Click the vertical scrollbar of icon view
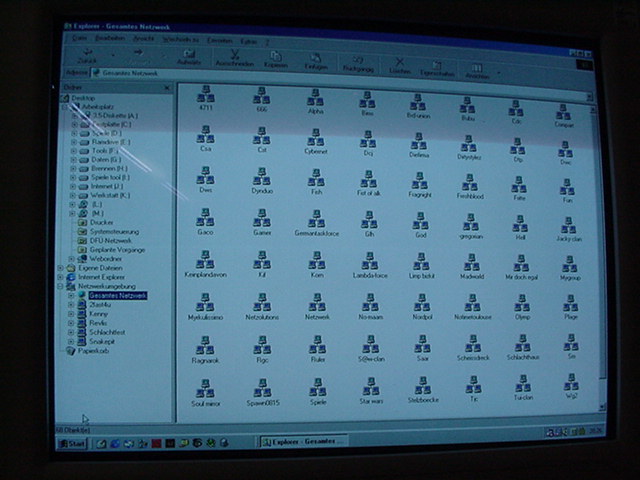Image resolution: width=640 pixels, height=480 pixels. pyautogui.click(x=599, y=257)
